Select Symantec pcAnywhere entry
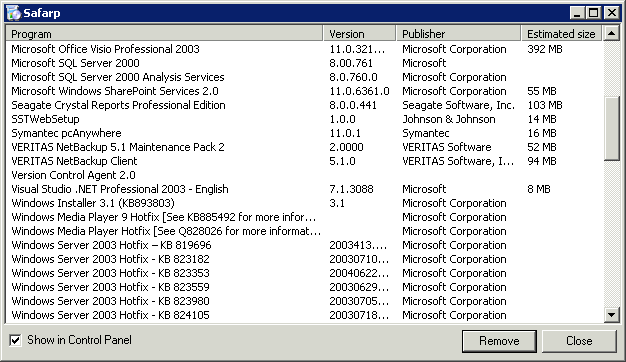Screen dimensions: 626x362 [66, 133]
